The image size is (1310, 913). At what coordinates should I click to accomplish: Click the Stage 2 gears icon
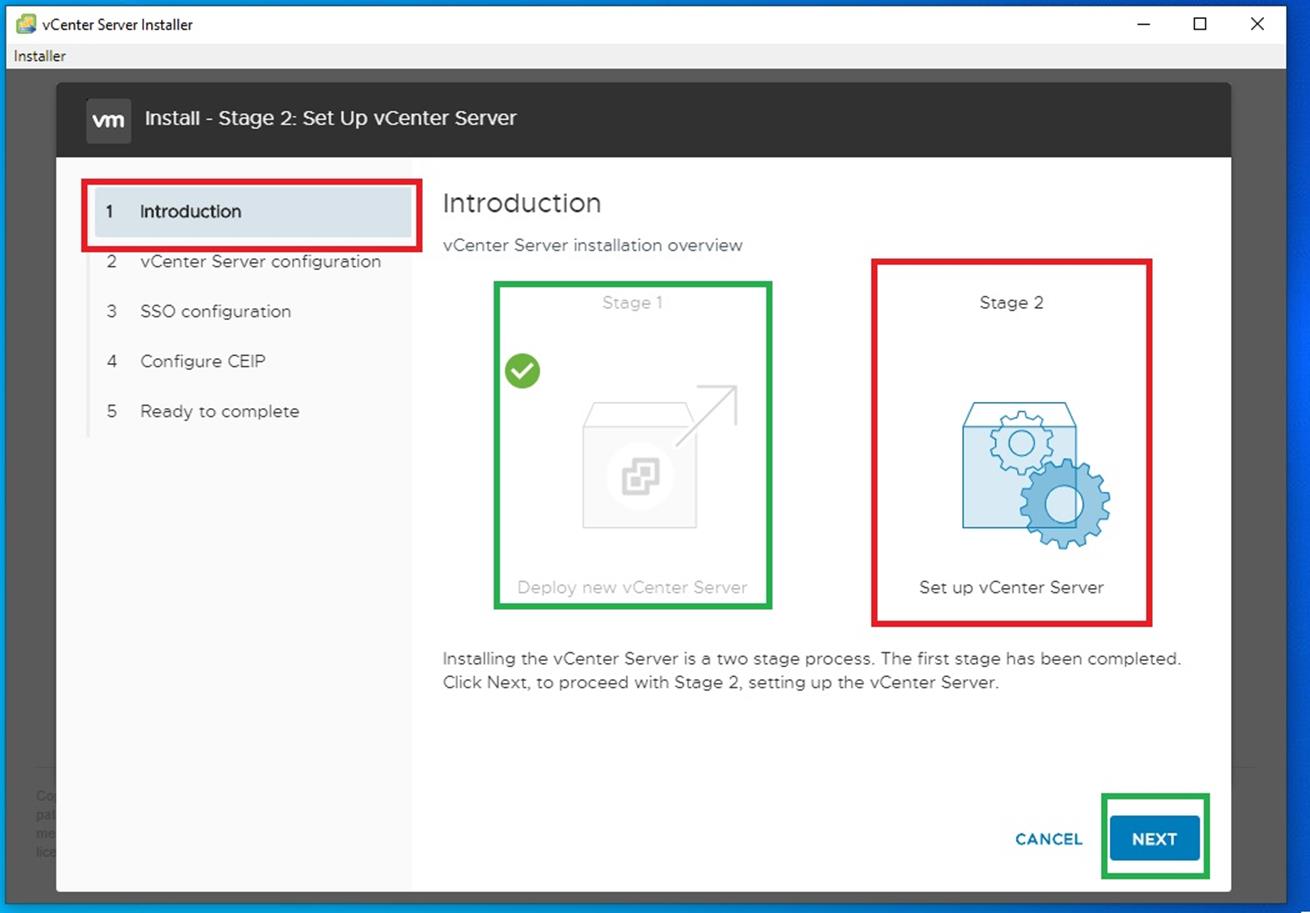point(1036,474)
